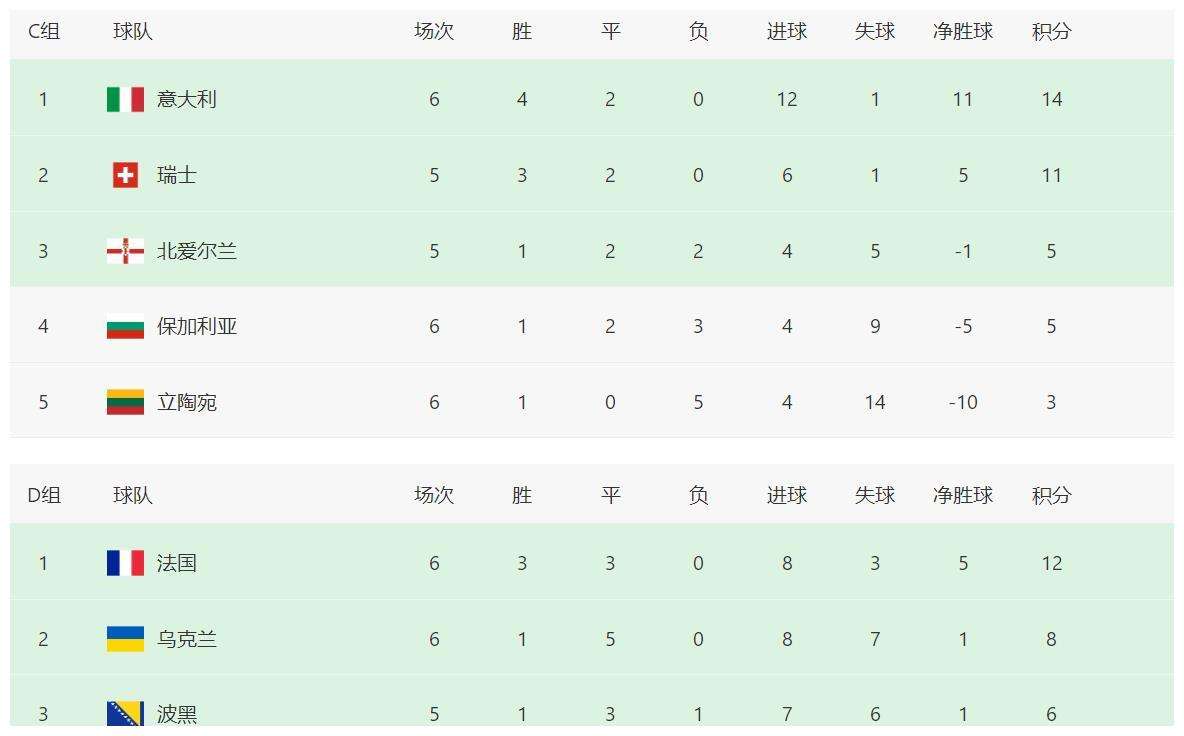1184x736 pixels.
Task: Click Italy's points value 14
Action: (1052, 99)
